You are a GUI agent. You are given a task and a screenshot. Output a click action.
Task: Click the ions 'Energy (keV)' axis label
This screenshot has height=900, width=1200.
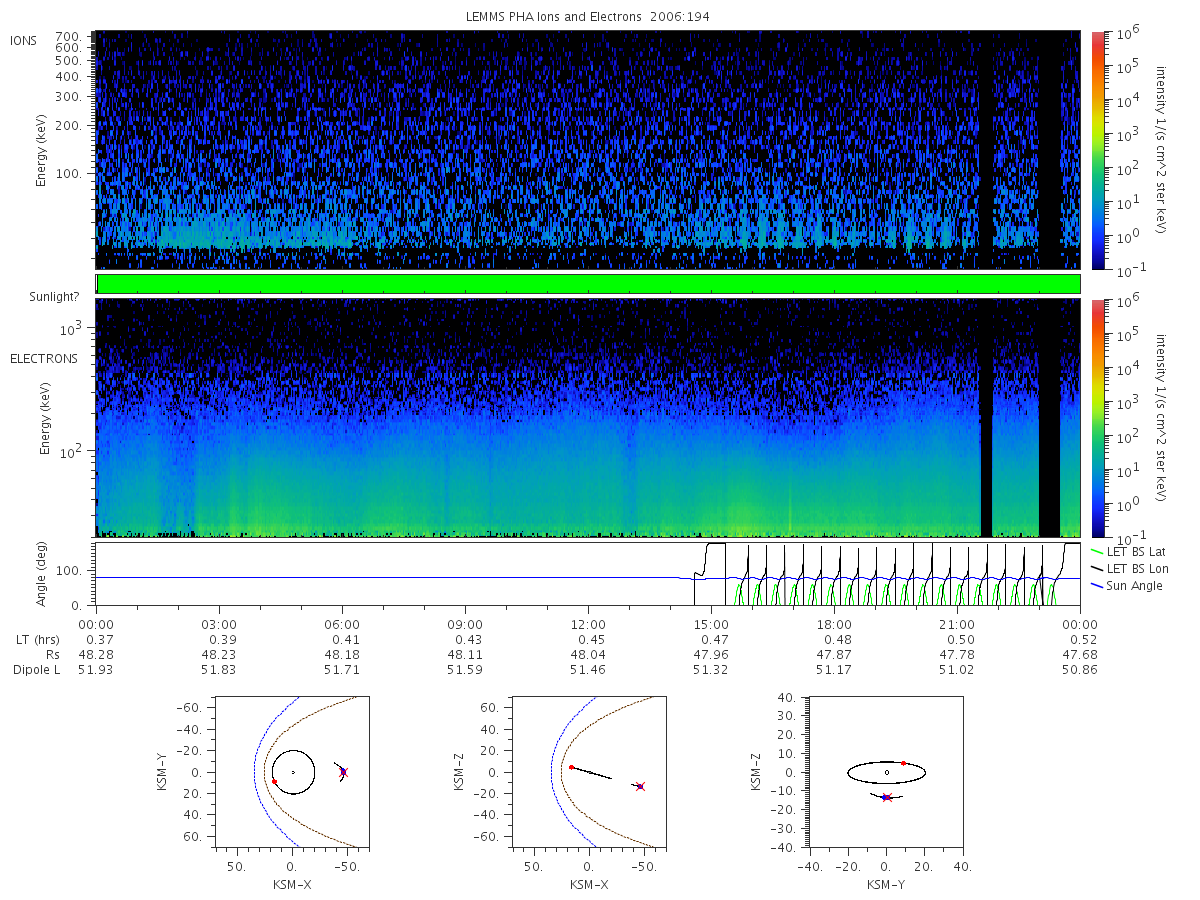click(x=43, y=150)
